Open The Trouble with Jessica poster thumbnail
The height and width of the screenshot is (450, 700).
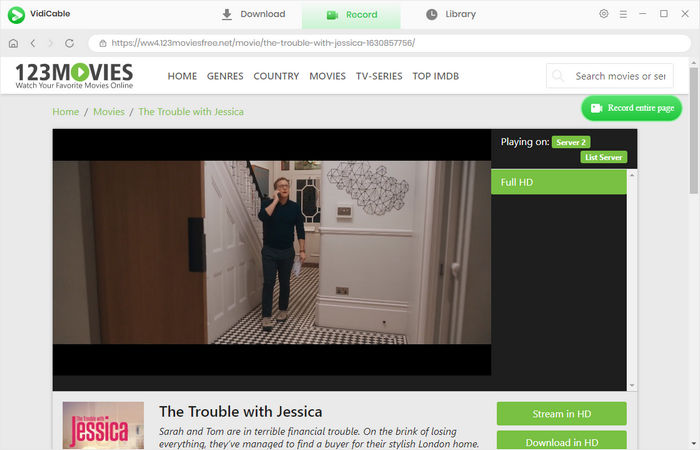(x=103, y=425)
